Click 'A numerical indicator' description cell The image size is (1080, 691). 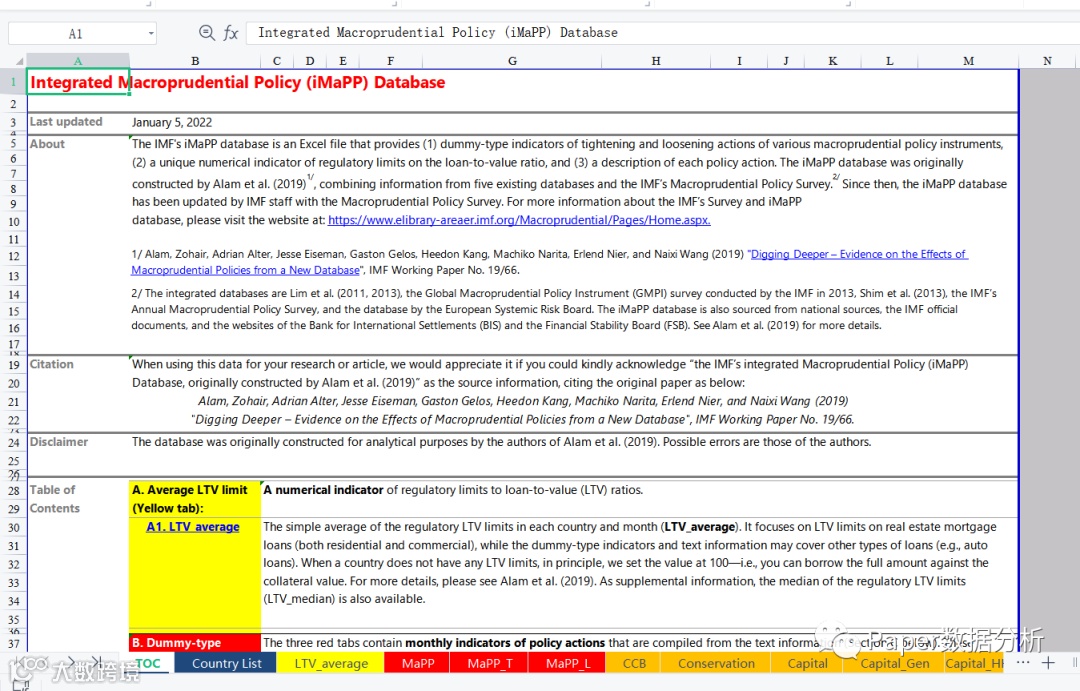point(453,490)
